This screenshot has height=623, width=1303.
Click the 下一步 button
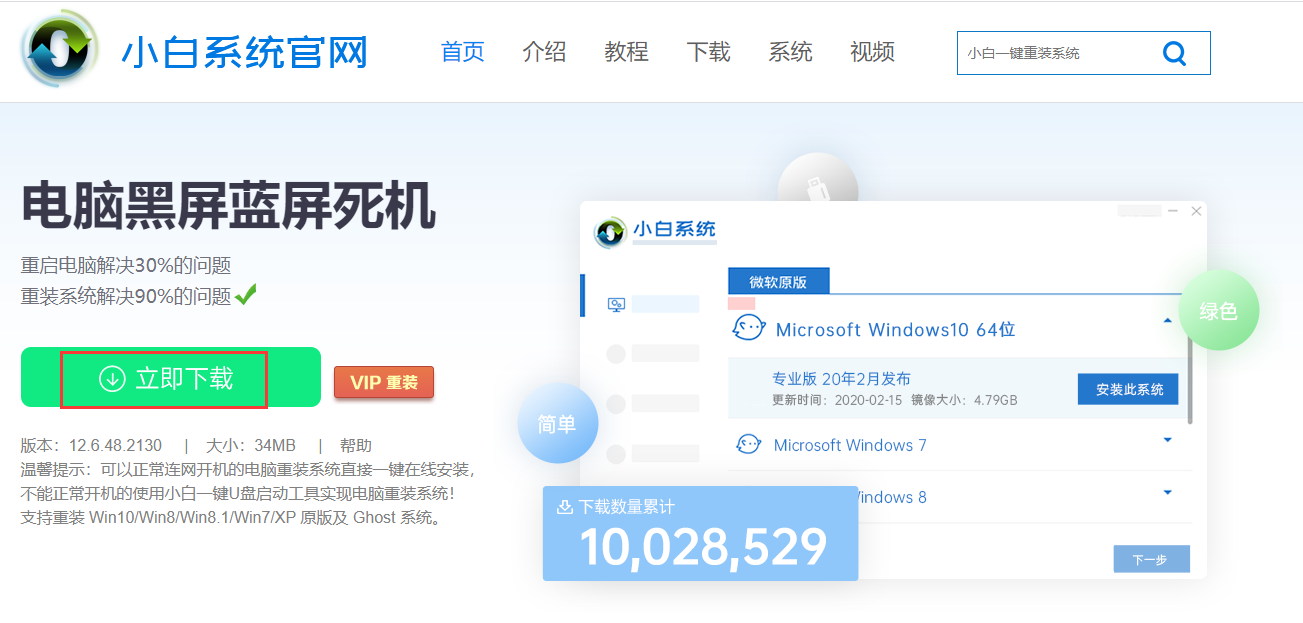coord(1151,559)
